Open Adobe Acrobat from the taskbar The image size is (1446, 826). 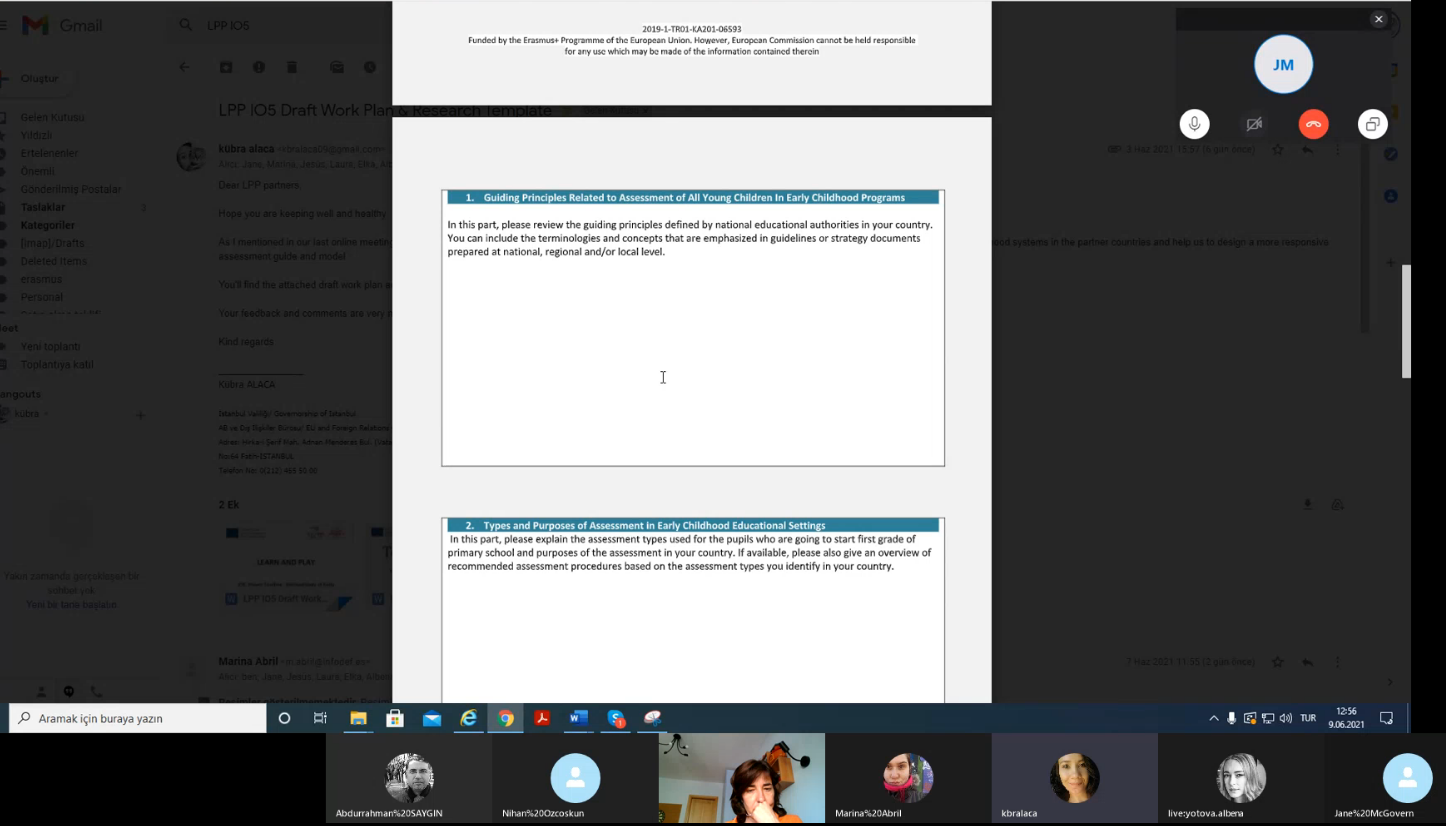click(542, 718)
